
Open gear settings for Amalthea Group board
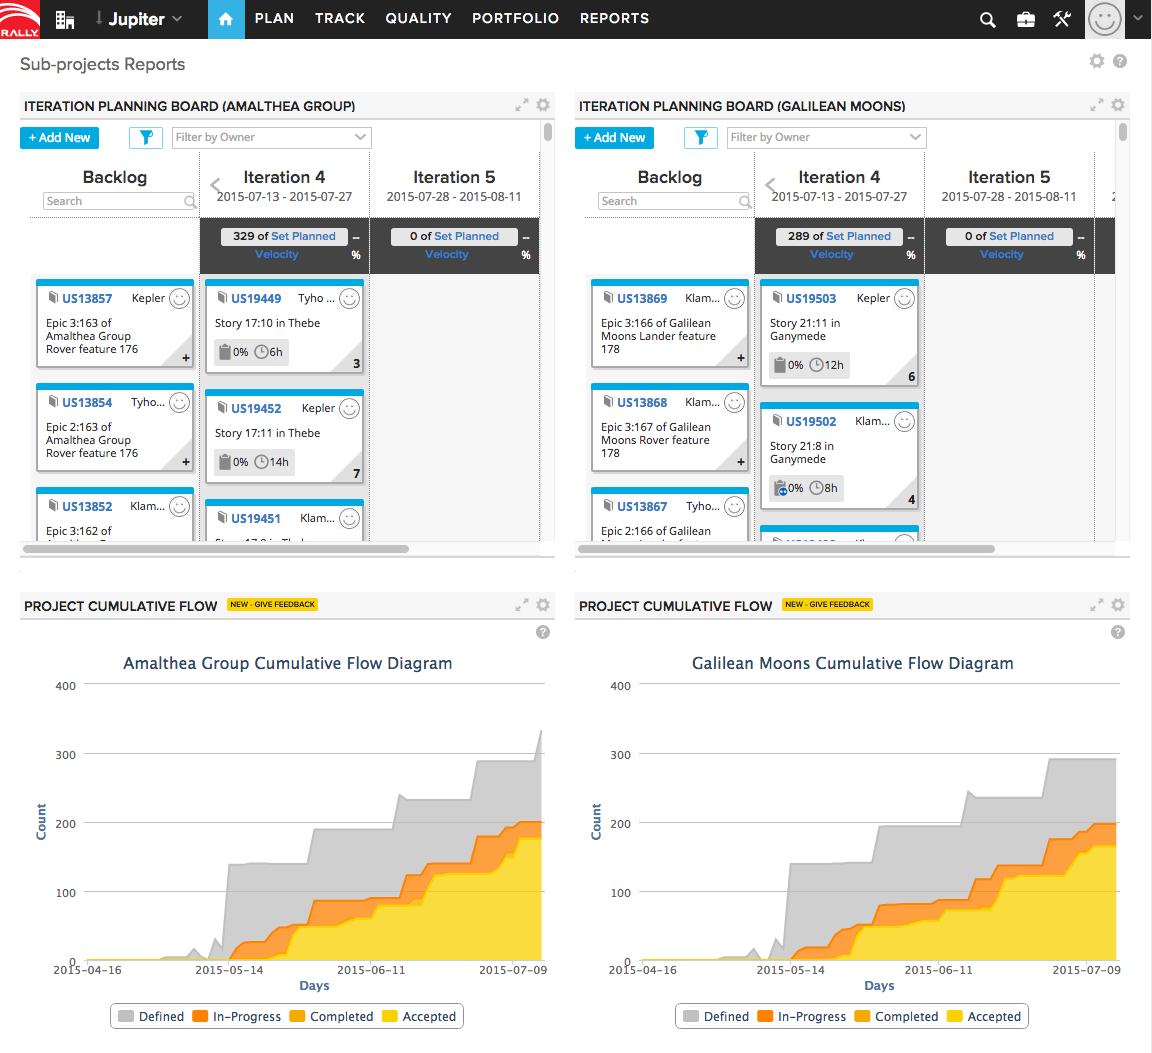point(543,105)
